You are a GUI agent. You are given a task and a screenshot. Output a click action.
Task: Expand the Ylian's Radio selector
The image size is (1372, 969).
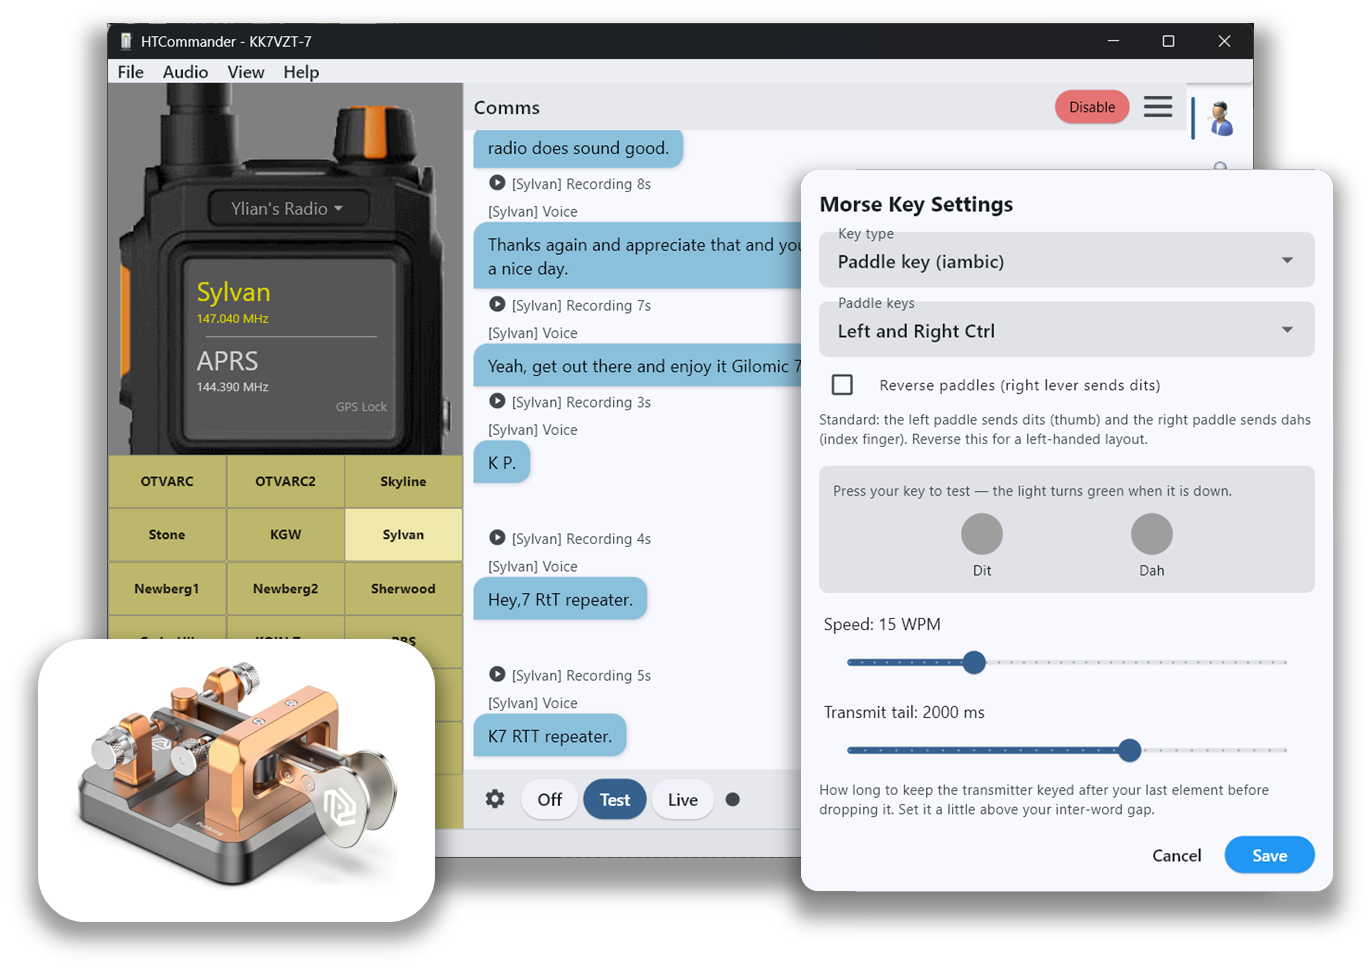point(288,208)
